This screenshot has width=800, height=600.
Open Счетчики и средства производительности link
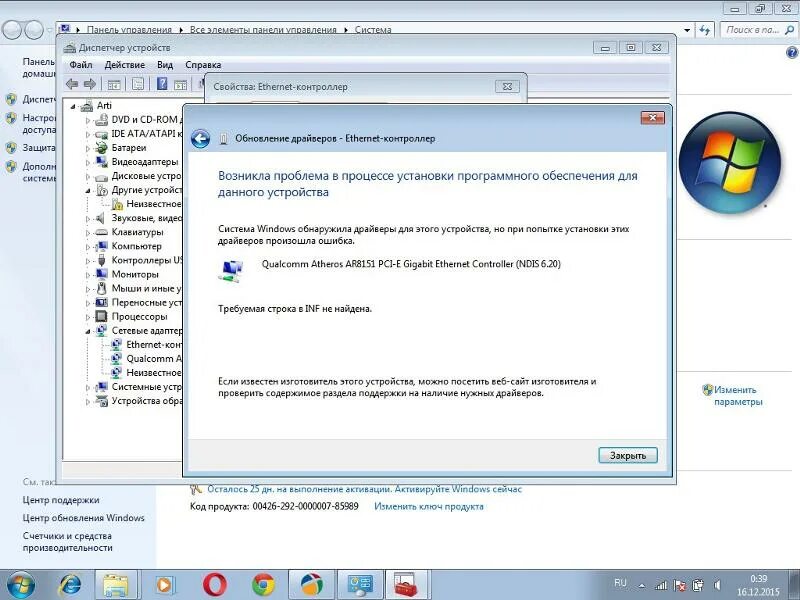coord(67,542)
